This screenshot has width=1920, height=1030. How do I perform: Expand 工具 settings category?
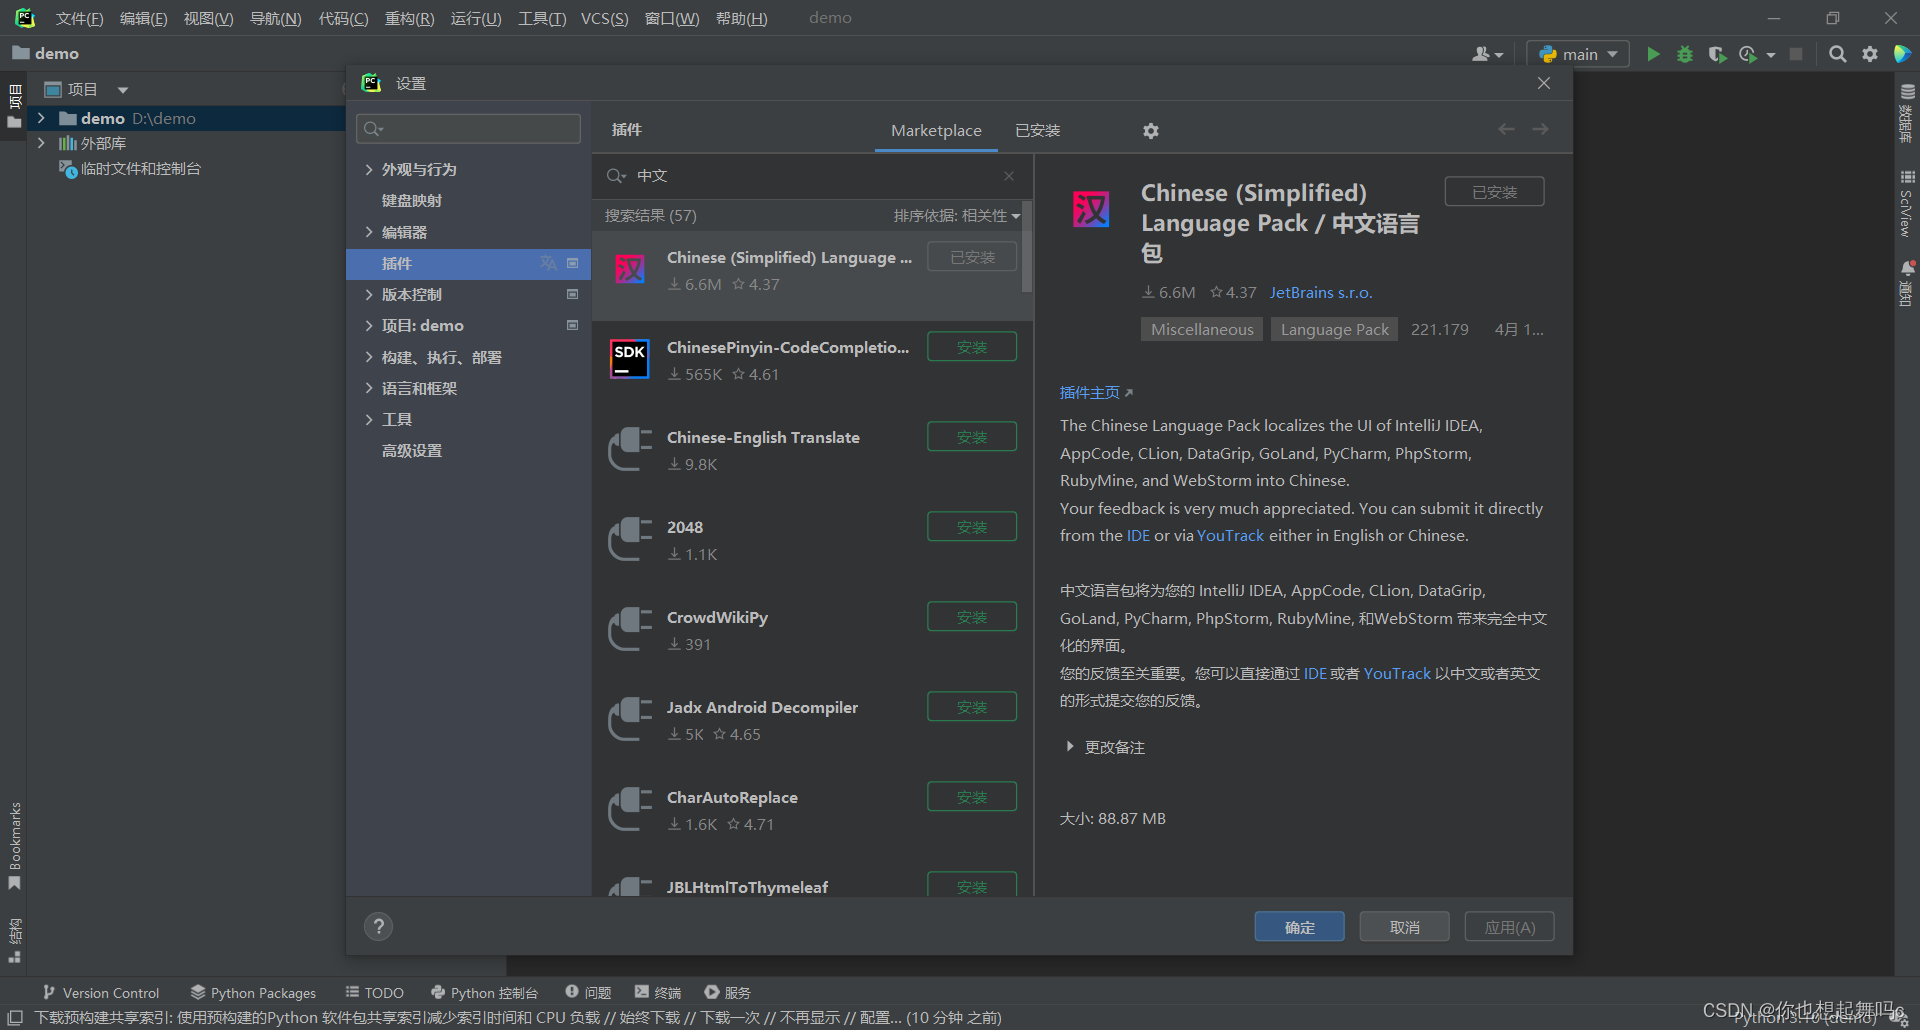pyautogui.click(x=369, y=419)
